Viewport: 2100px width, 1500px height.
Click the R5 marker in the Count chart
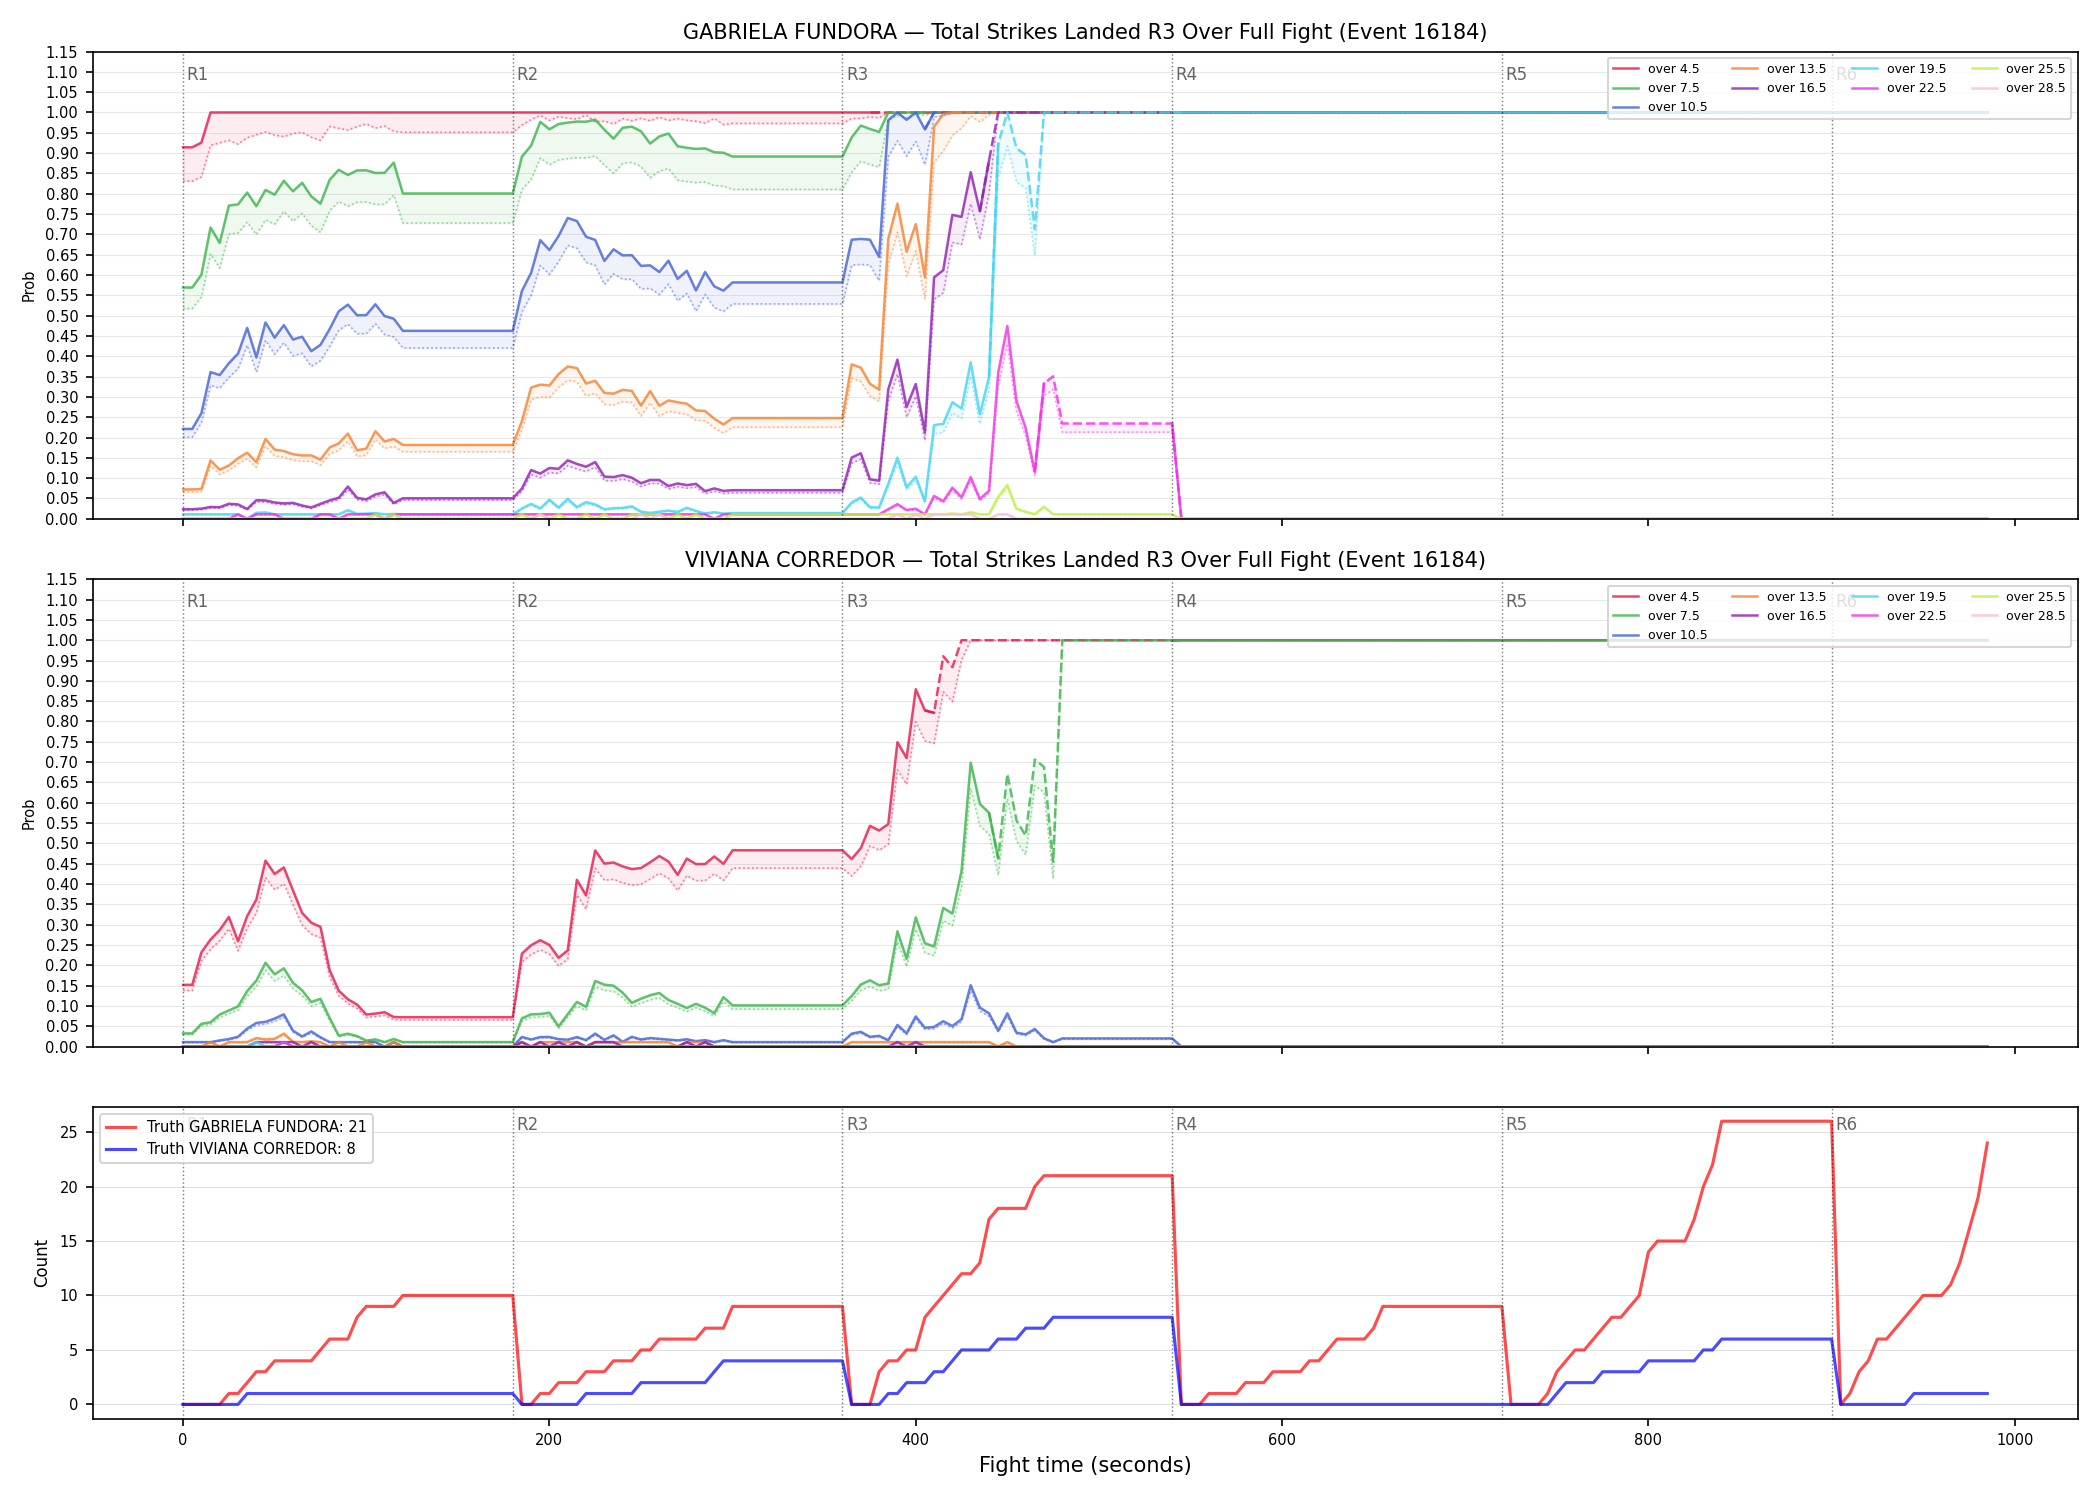pos(1516,1124)
